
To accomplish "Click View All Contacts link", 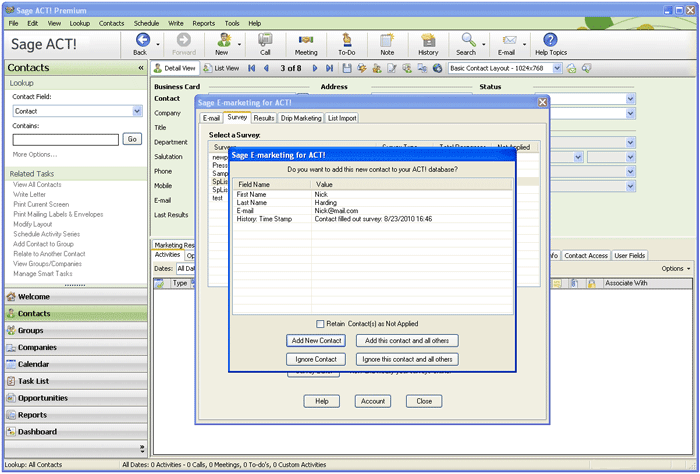I will click(x=37, y=184).
